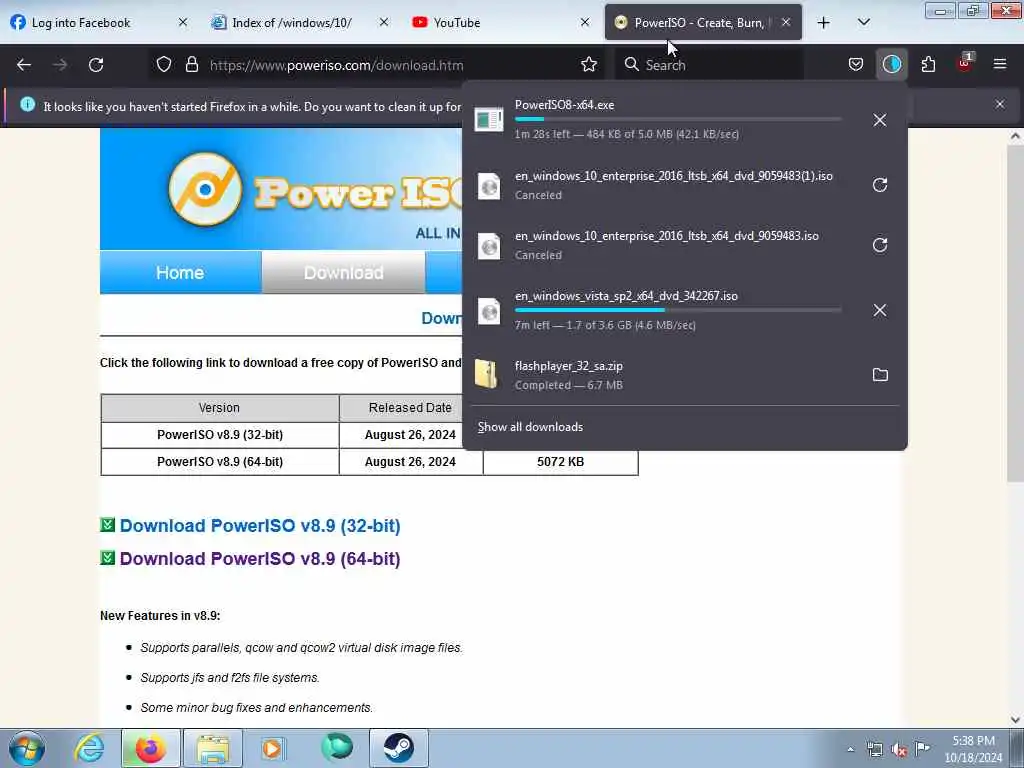
Task: Open the Home page tab of PowerISO
Action: (x=180, y=272)
